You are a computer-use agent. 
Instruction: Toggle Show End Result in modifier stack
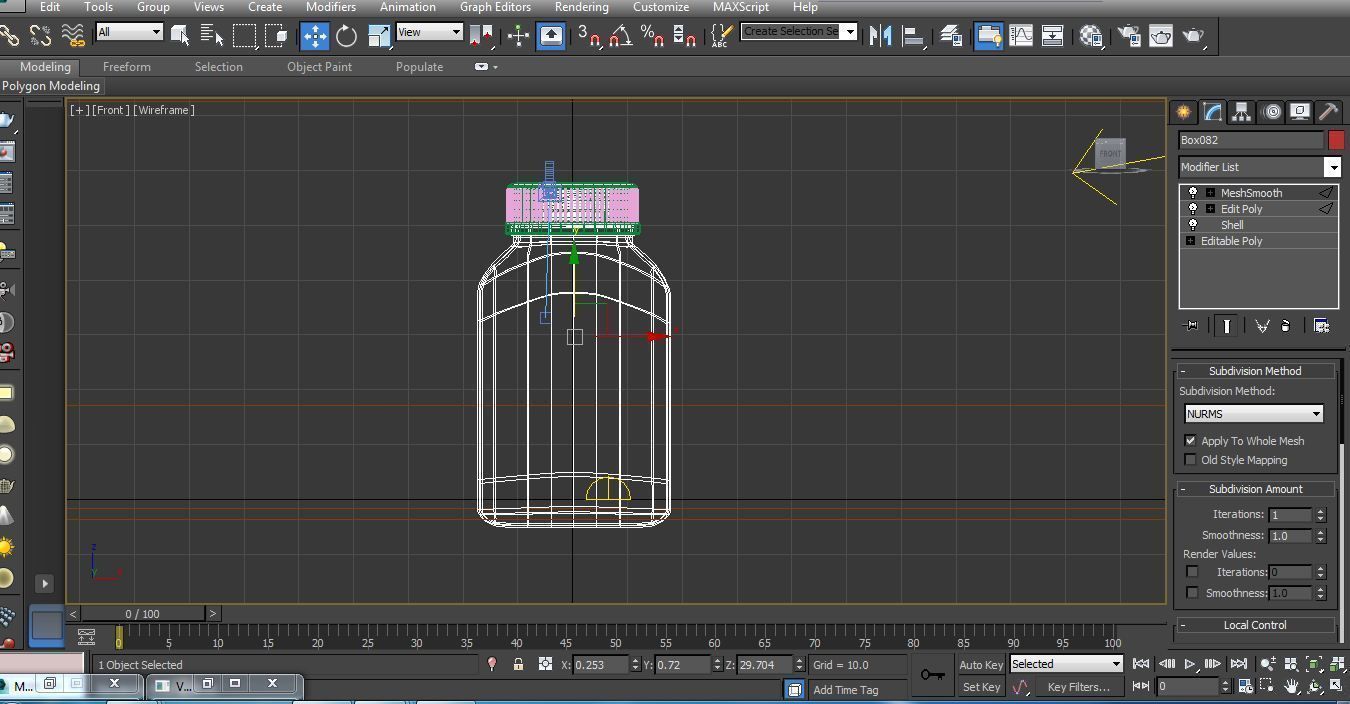click(x=1227, y=326)
